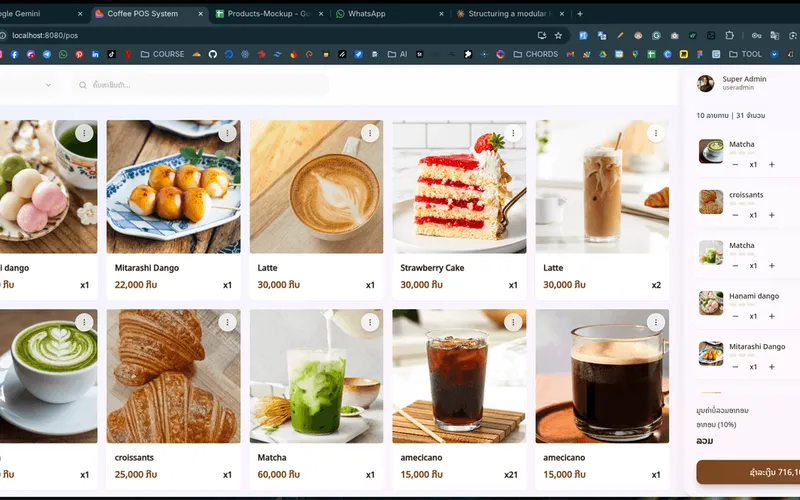Click the product search input field
Viewport: 800px width, 500px height.
click(201, 85)
